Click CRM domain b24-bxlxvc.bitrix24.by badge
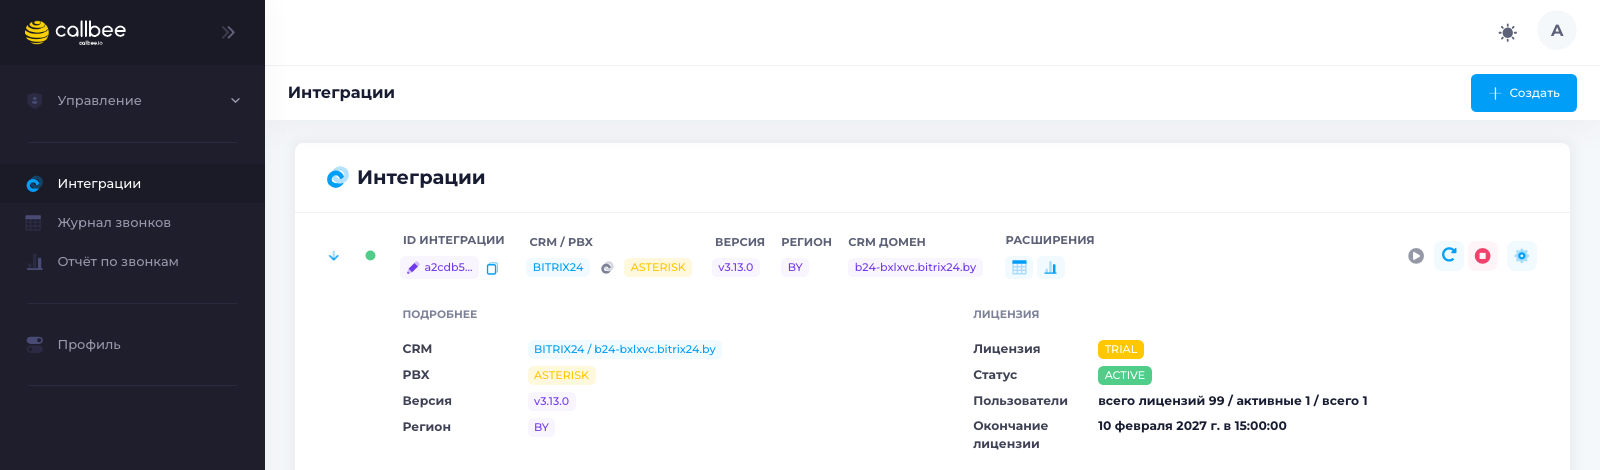The image size is (1600, 470). 915,267
